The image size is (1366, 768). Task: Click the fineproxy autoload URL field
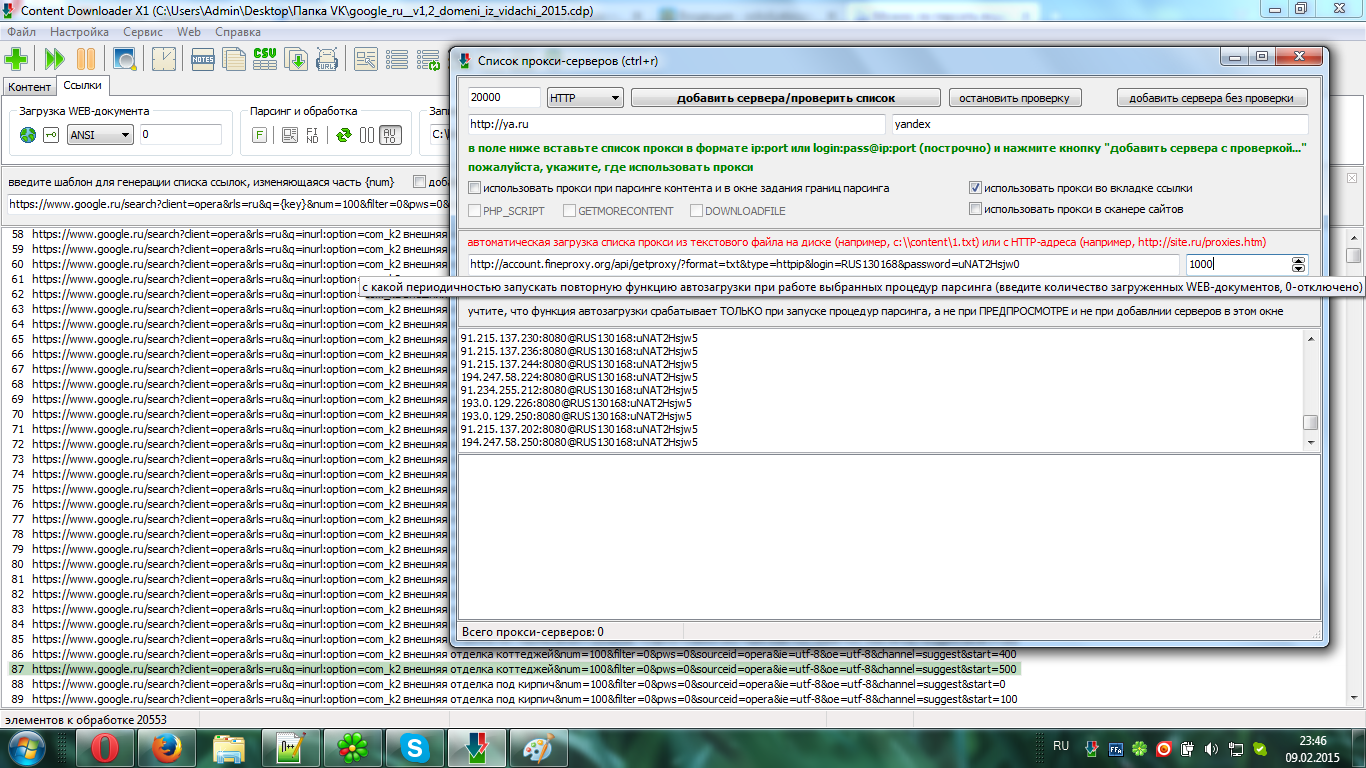[x=824, y=265]
